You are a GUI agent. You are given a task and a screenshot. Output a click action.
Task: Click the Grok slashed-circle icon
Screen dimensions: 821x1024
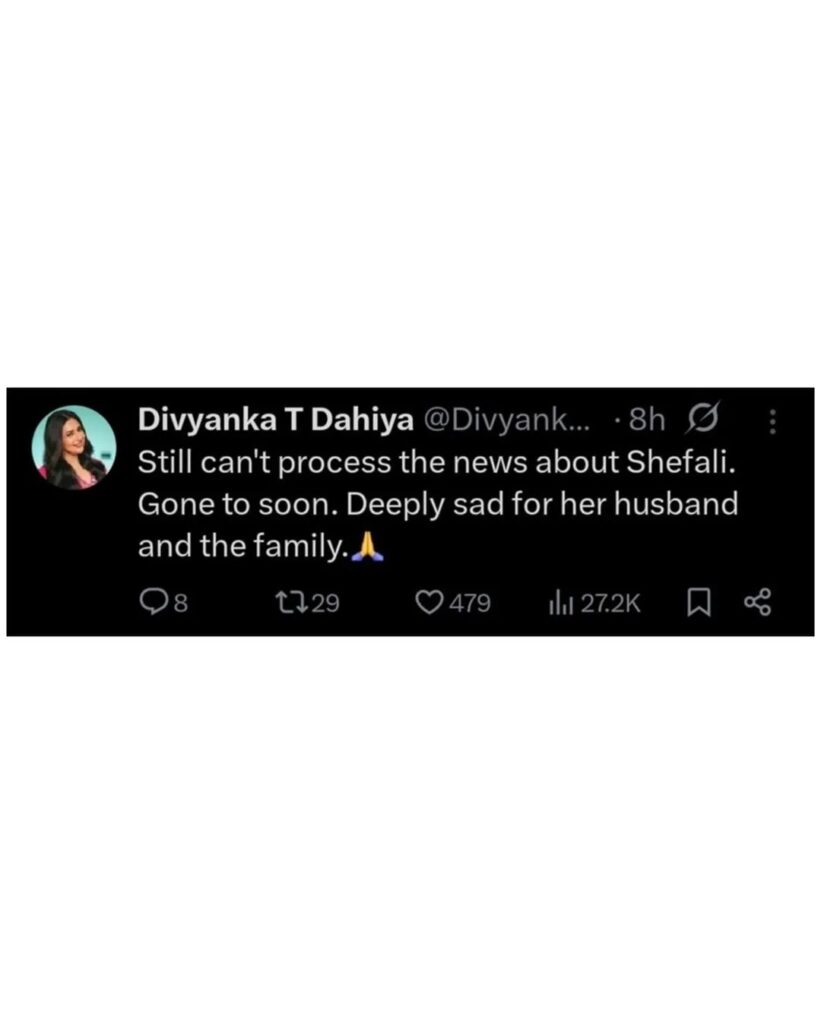coord(702,418)
